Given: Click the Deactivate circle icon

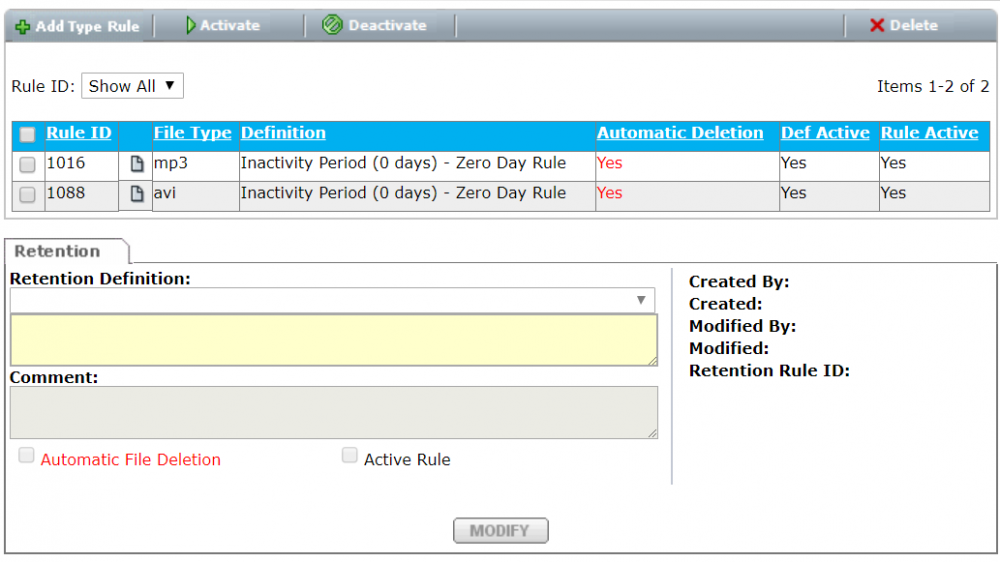Looking at the screenshot, I should [333, 26].
